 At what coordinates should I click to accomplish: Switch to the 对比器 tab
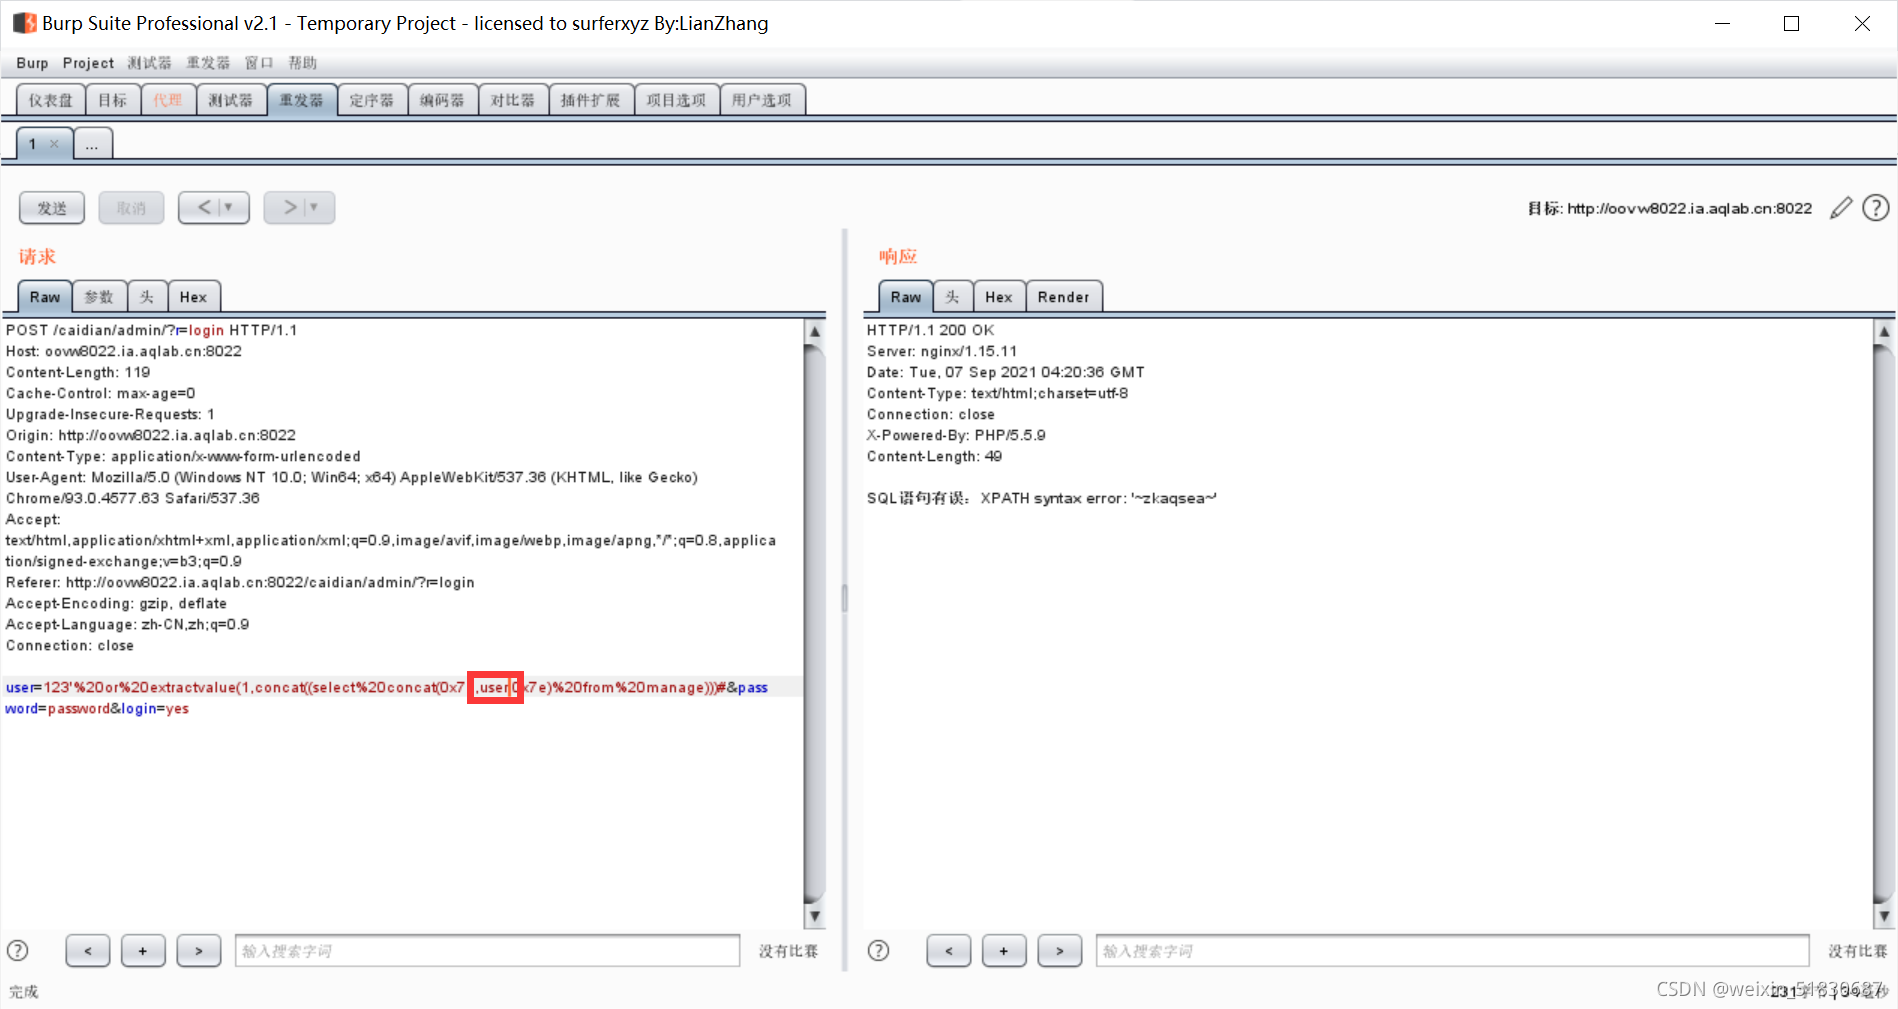tap(513, 100)
